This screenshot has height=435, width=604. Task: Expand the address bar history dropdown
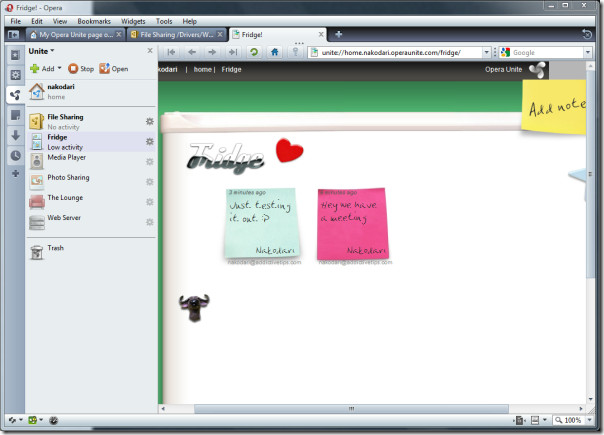(x=487, y=52)
